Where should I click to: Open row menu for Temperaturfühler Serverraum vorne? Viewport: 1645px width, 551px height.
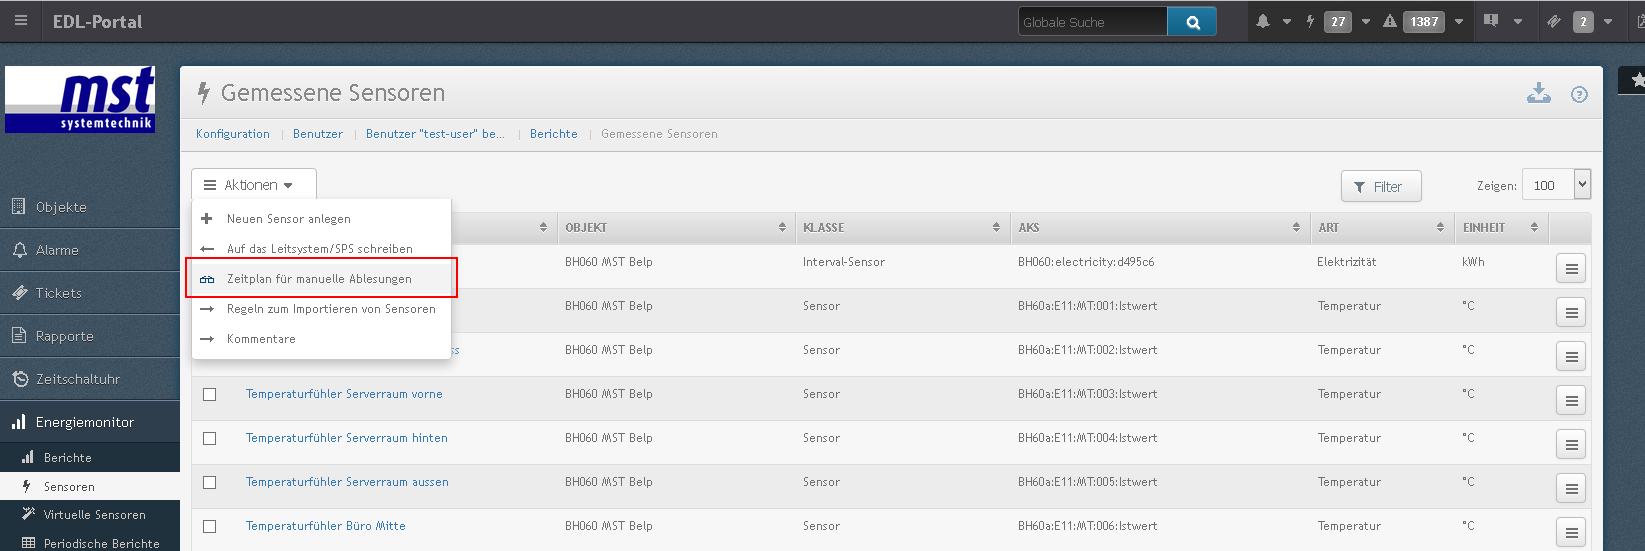1571,400
